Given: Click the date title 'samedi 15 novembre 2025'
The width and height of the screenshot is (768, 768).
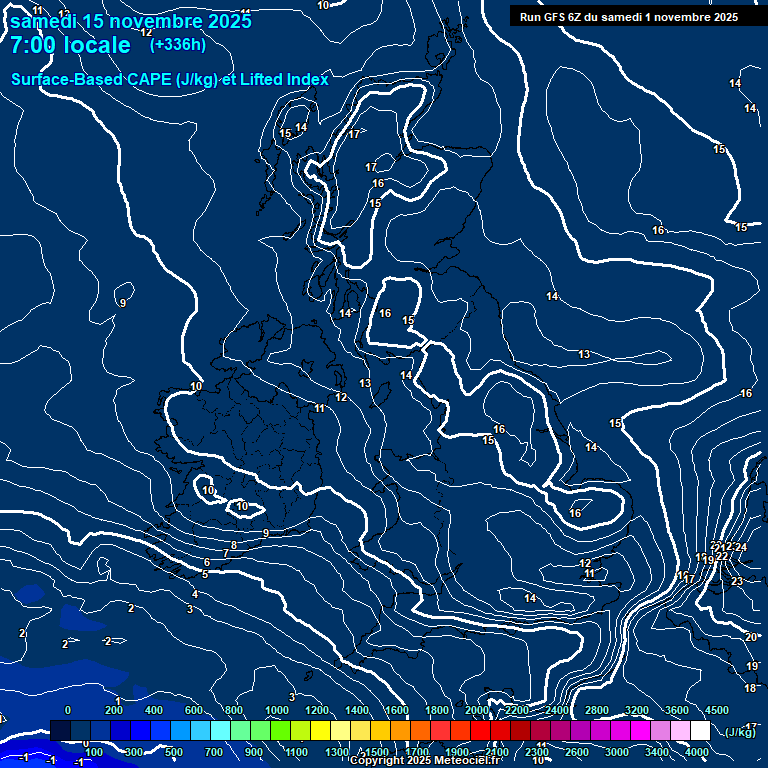Looking at the screenshot, I should click(130, 21).
